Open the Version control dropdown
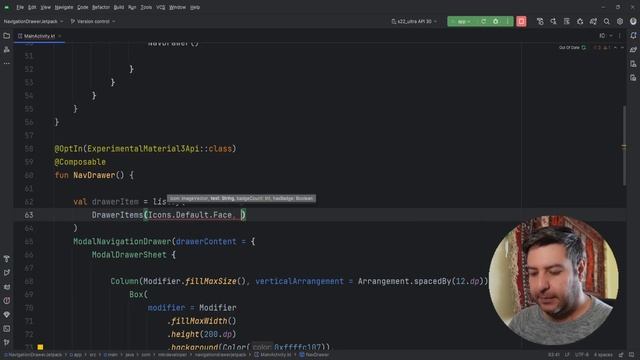 pos(93,21)
